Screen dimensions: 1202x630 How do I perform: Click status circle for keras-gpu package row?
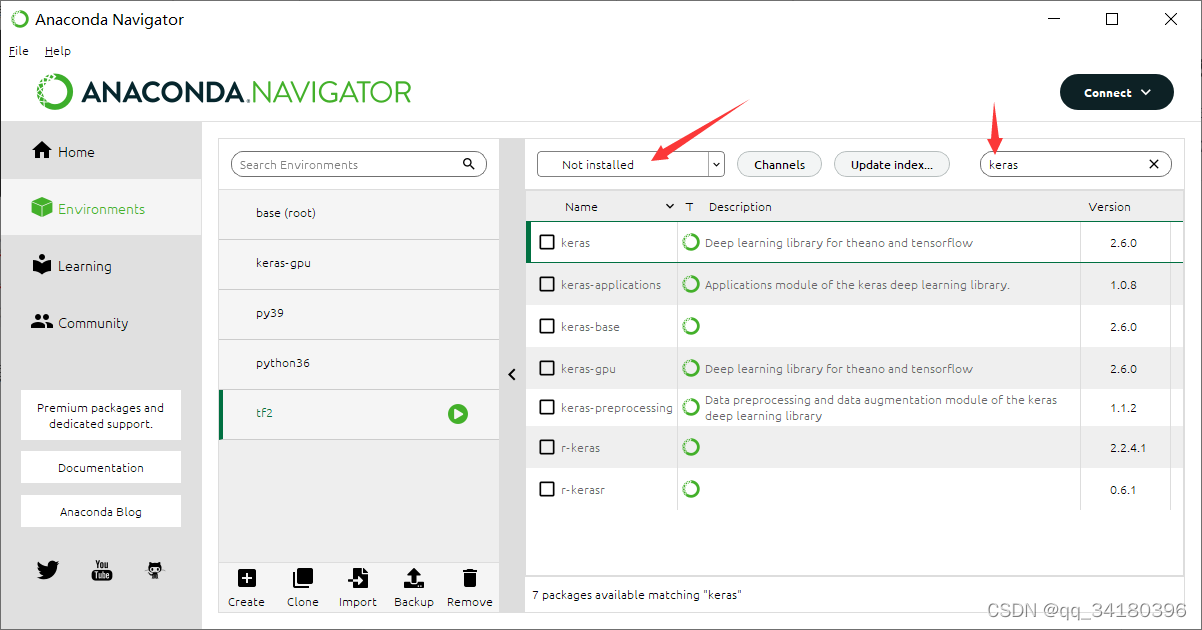coord(691,368)
